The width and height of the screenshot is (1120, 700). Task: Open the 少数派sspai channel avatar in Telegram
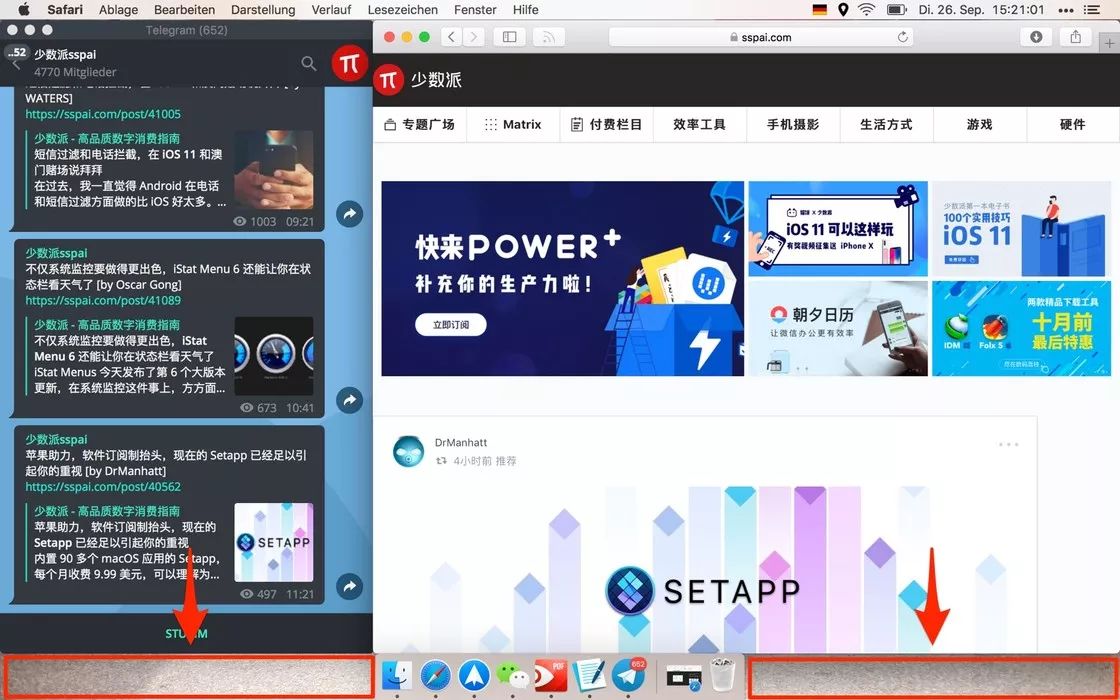click(x=349, y=63)
